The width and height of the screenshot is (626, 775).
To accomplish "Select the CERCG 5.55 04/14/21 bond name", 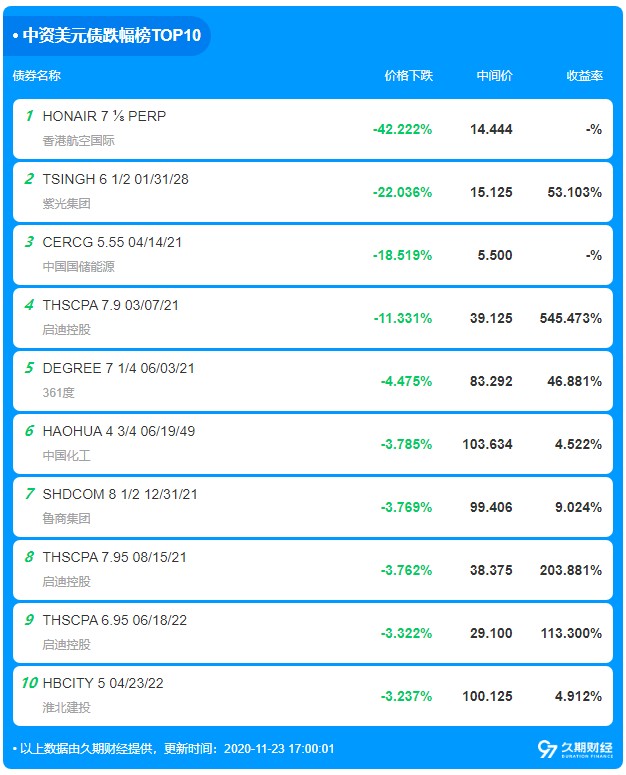I will point(112,242).
